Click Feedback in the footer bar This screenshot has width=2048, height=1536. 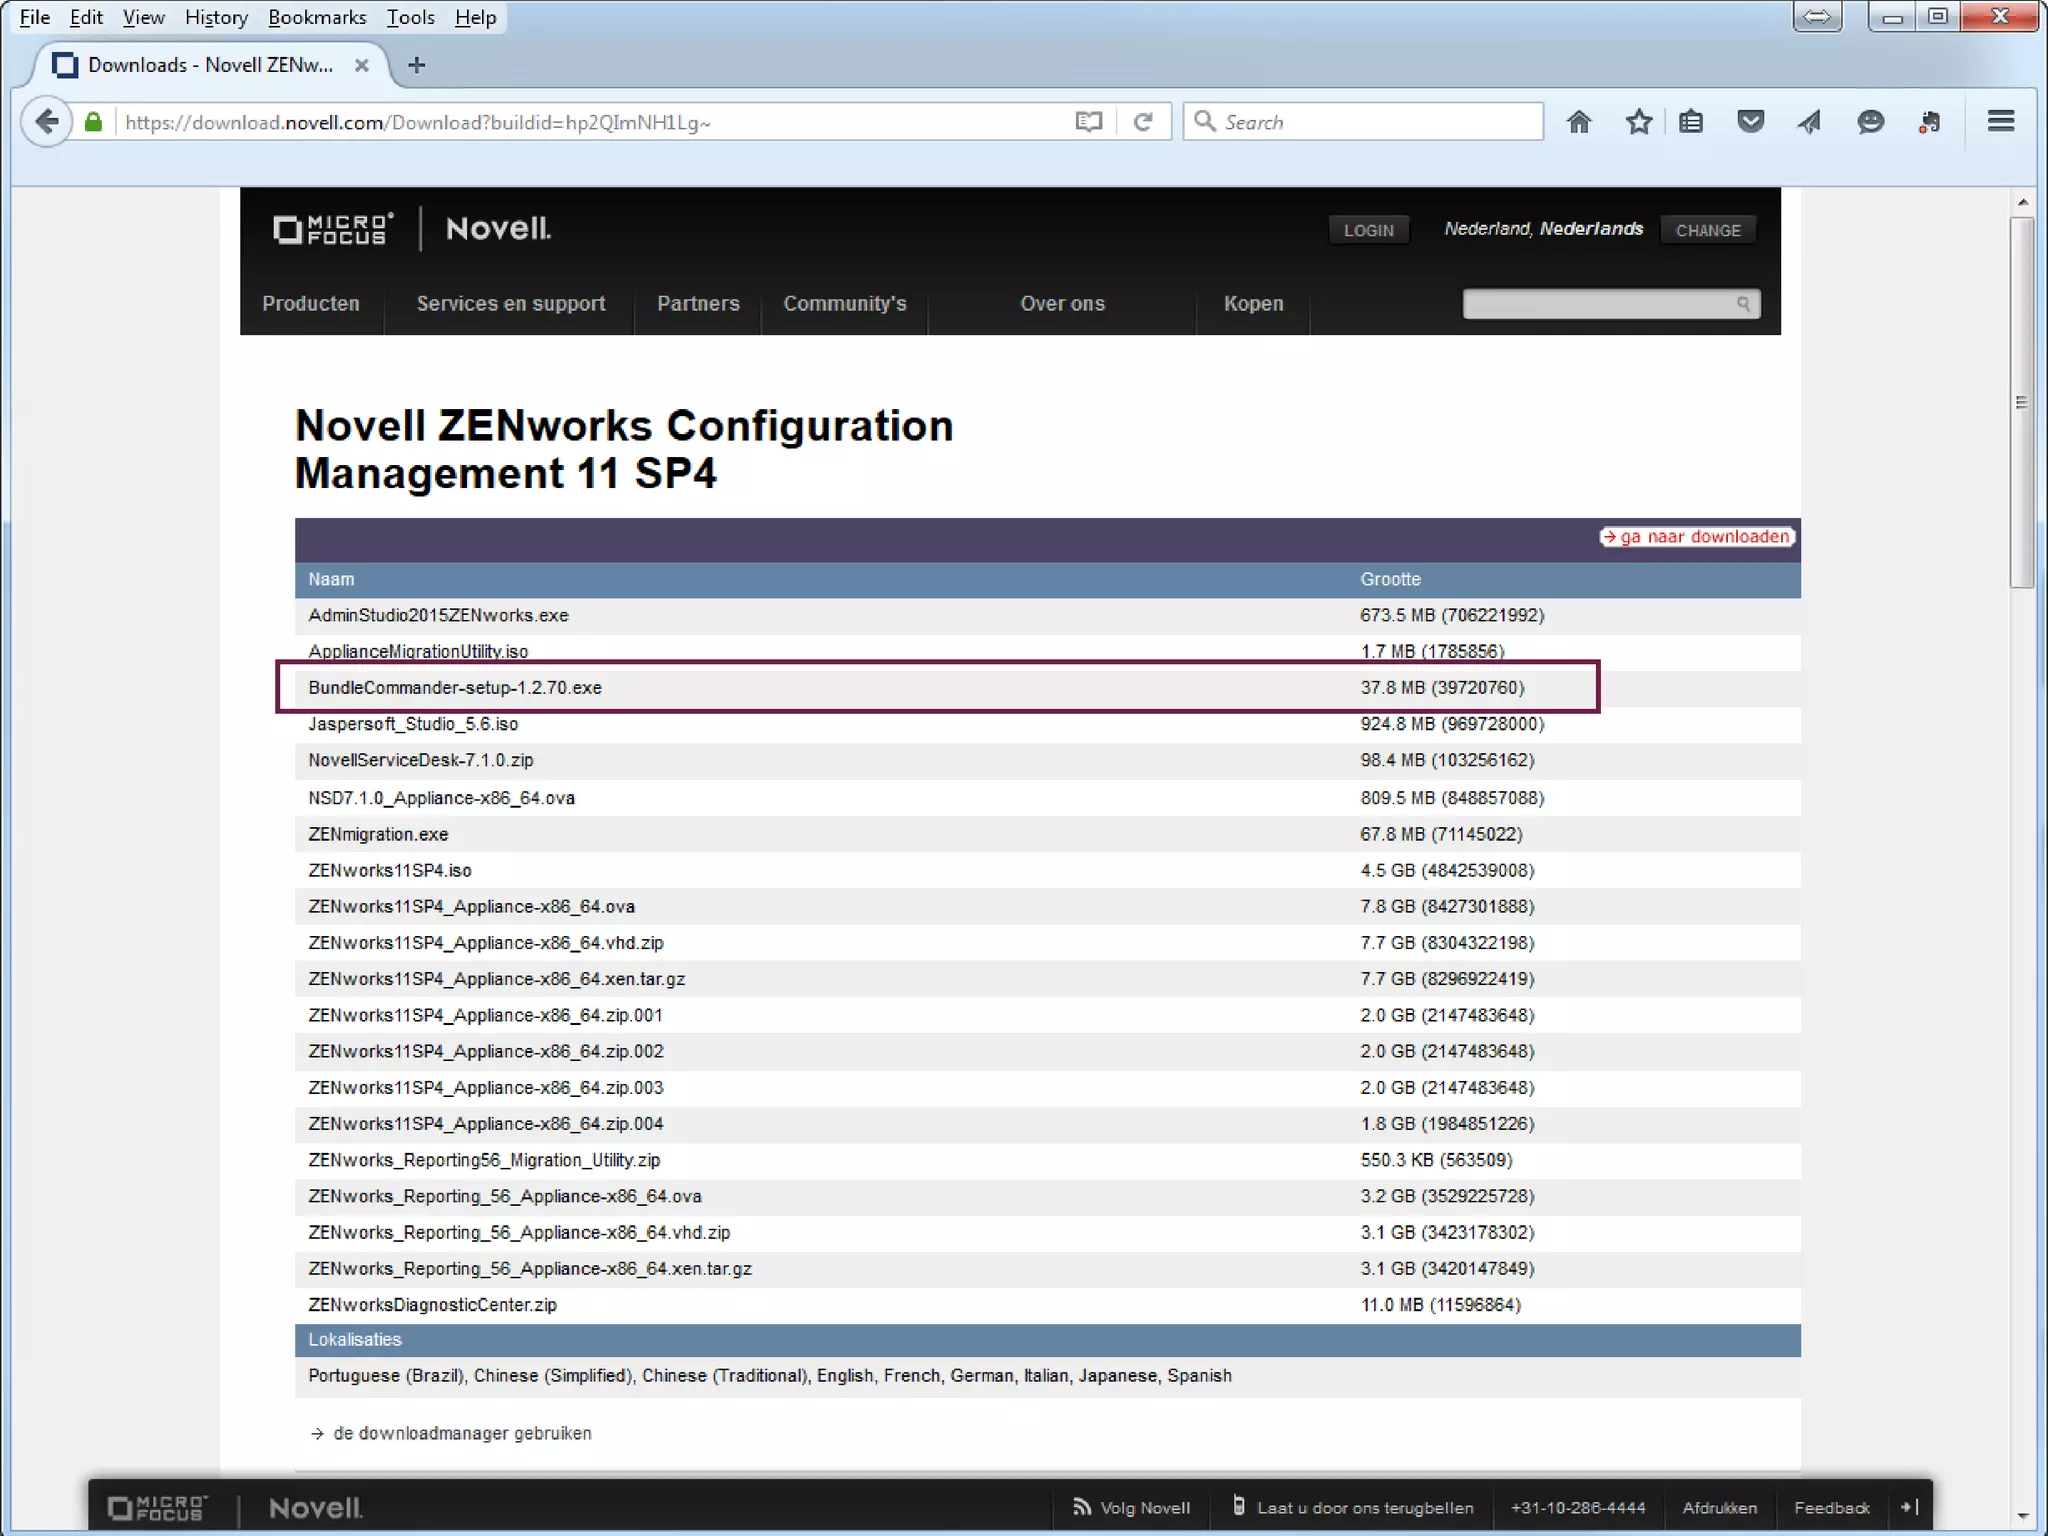[x=1831, y=1507]
